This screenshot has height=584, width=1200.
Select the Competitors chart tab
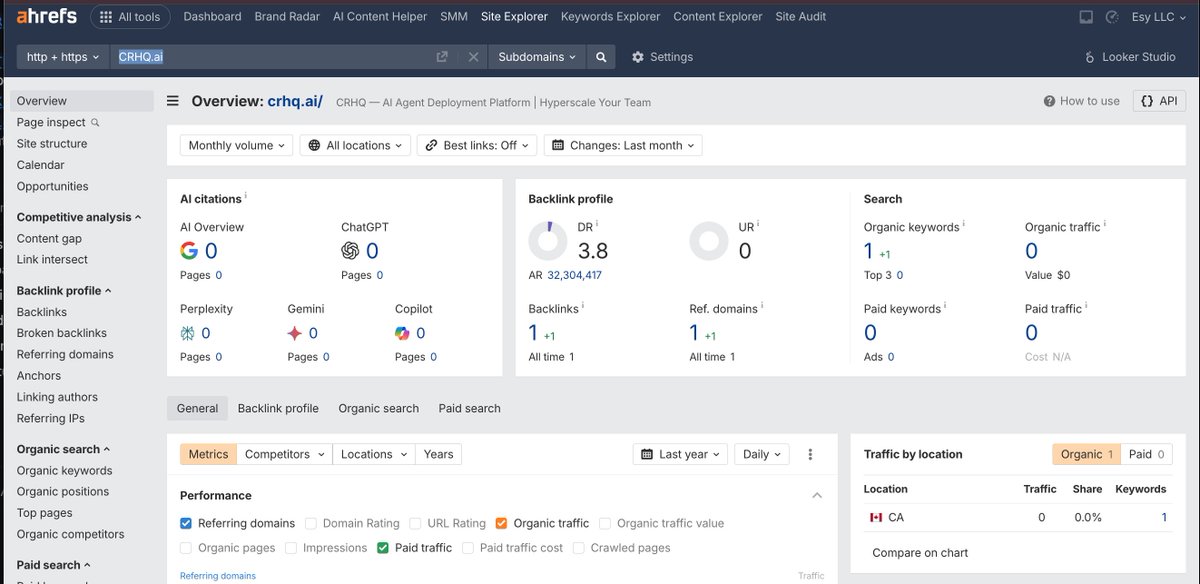pos(285,454)
